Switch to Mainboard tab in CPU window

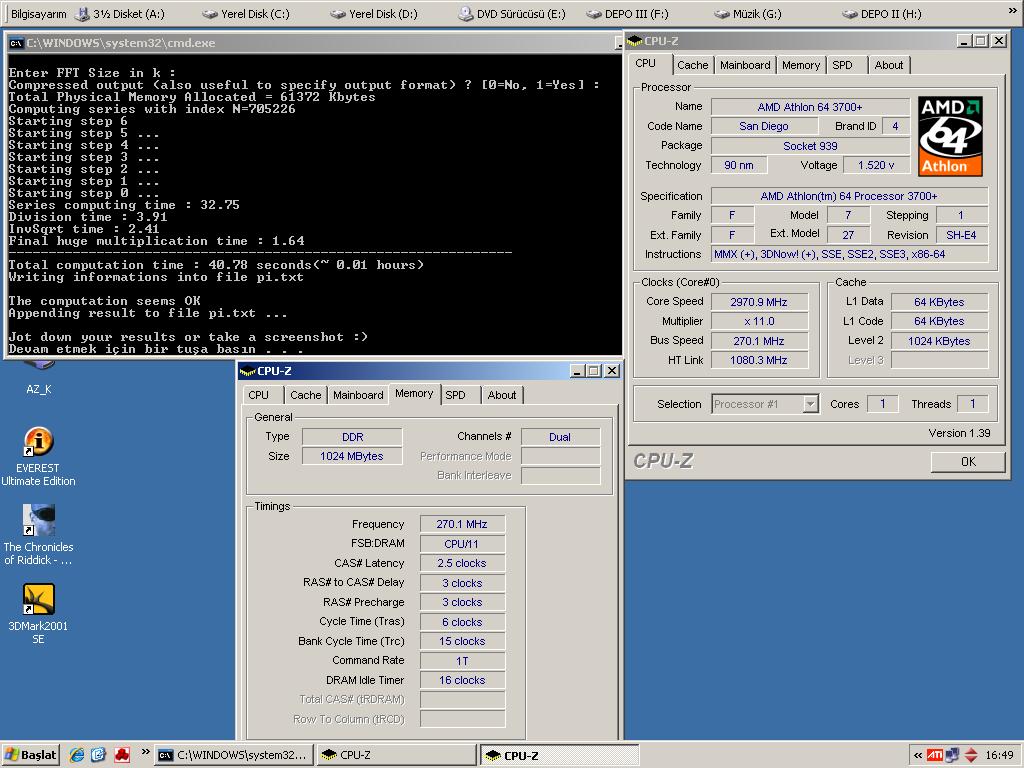(x=745, y=65)
